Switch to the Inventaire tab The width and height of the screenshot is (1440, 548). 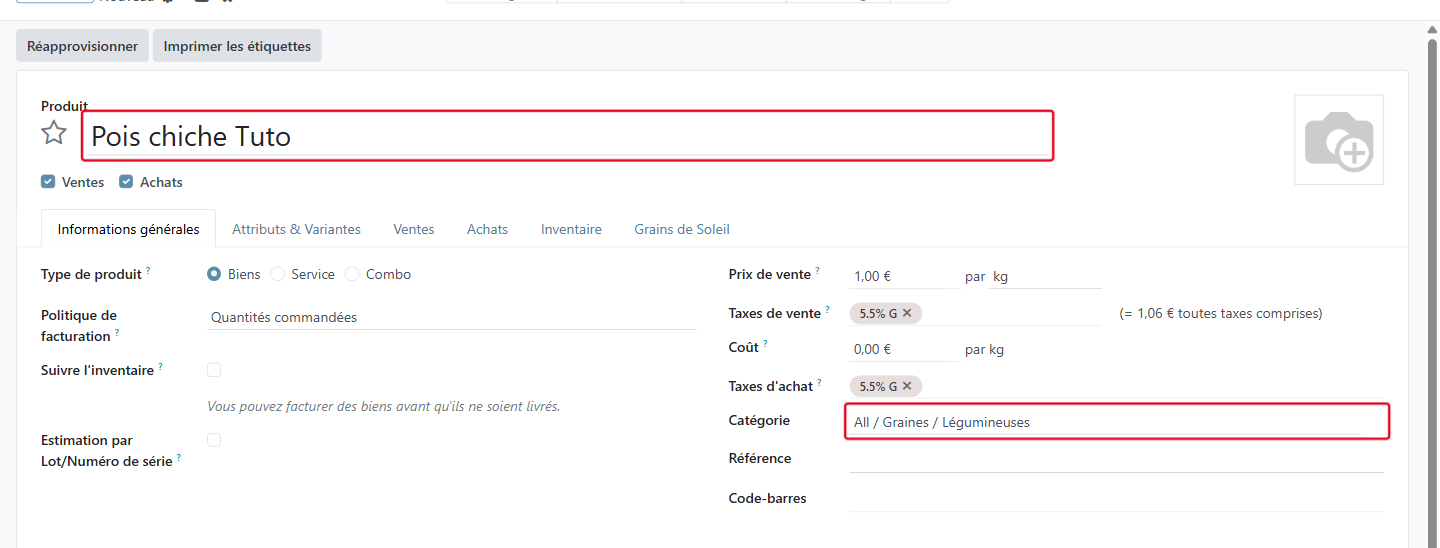pos(571,229)
